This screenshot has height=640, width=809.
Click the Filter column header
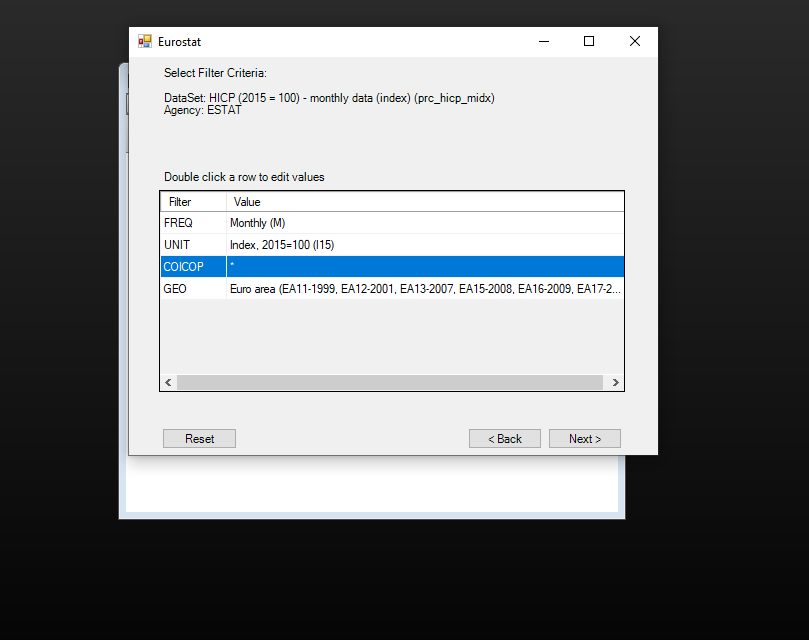180,202
